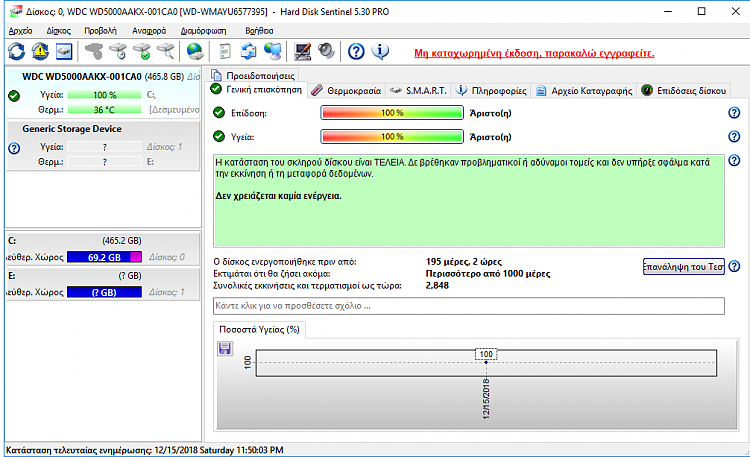Open the Αρχείο menu
Viewport: 750px width, 457px height.
point(21,31)
